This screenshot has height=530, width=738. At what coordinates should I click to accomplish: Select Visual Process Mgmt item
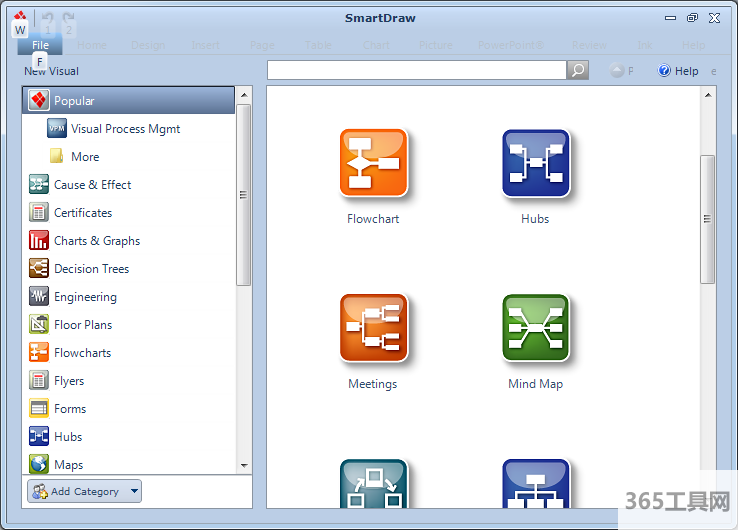(125, 129)
